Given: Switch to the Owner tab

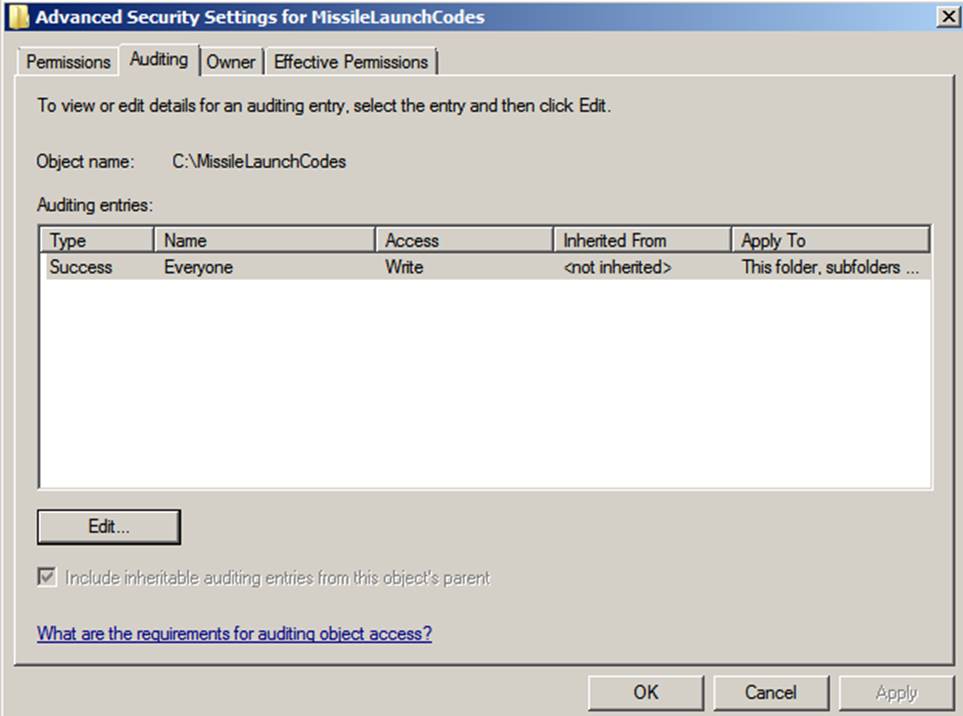Looking at the screenshot, I should (x=231, y=62).
